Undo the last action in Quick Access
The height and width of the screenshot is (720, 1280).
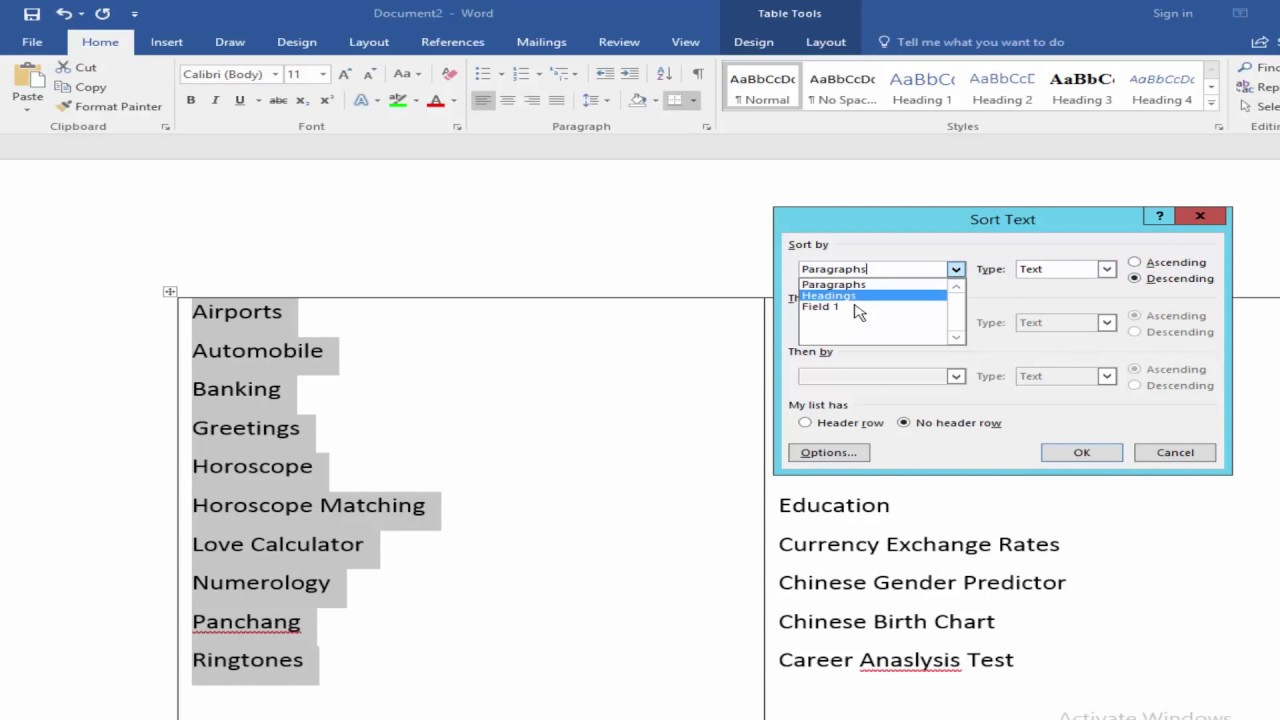(64, 14)
